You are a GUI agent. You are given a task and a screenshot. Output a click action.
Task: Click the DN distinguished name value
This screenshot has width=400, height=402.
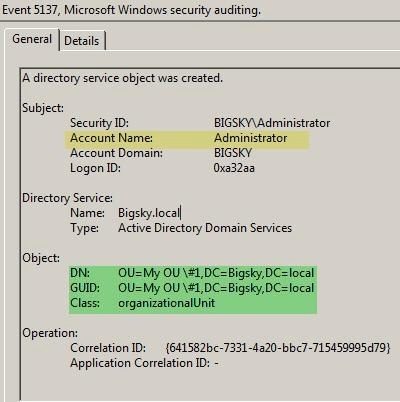tap(216, 273)
